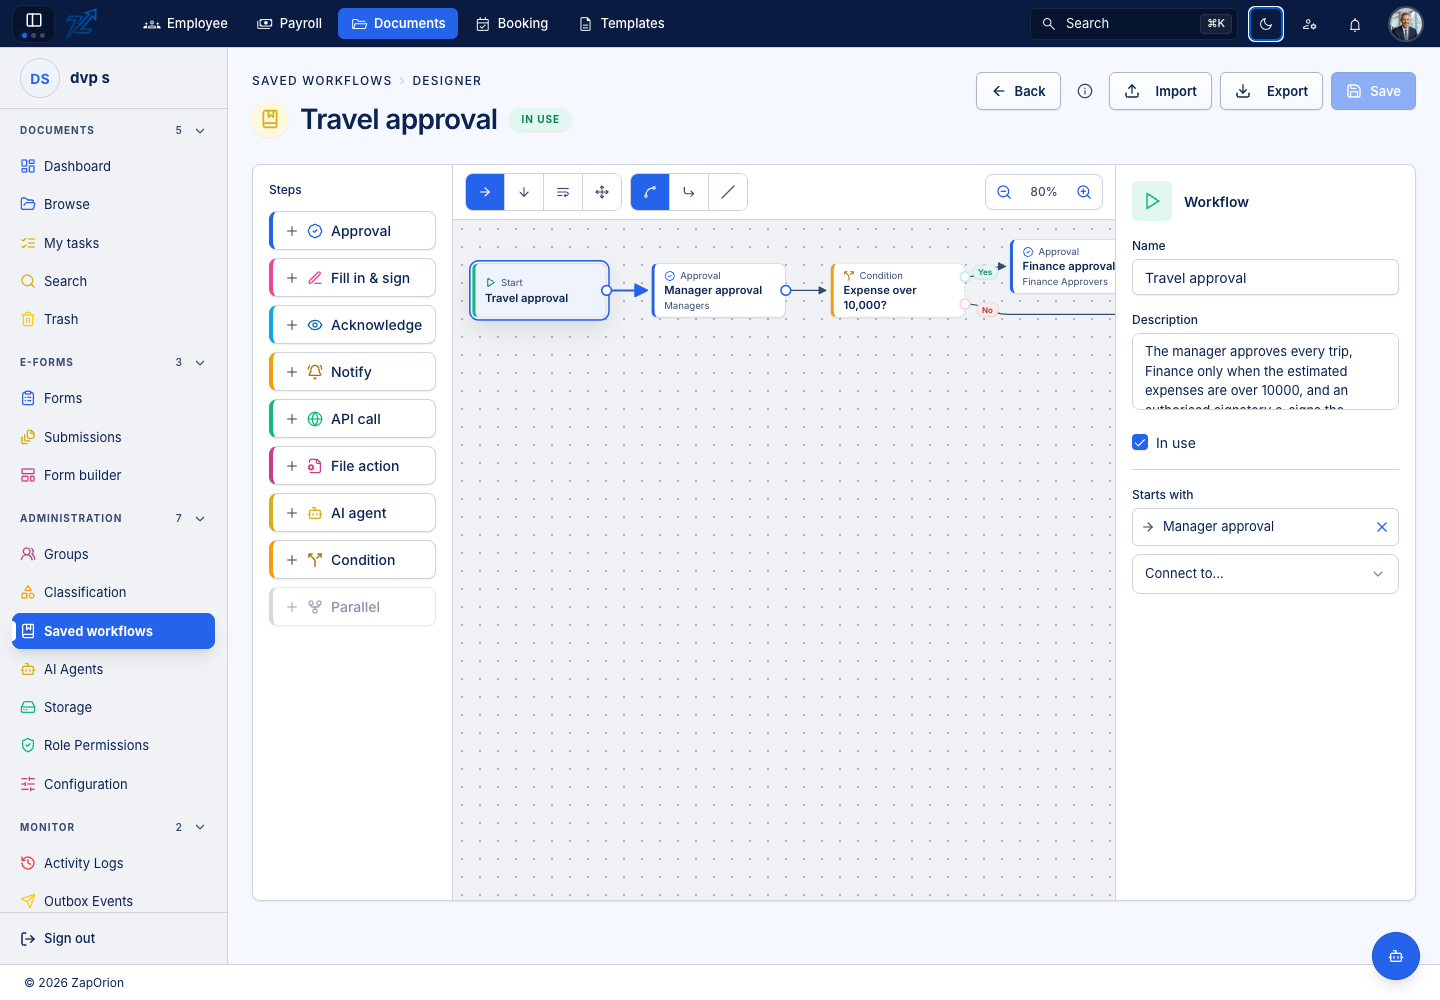Zoom in the workflow canvas
This screenshot has width=1440, height=1000.
point(1084,192)
